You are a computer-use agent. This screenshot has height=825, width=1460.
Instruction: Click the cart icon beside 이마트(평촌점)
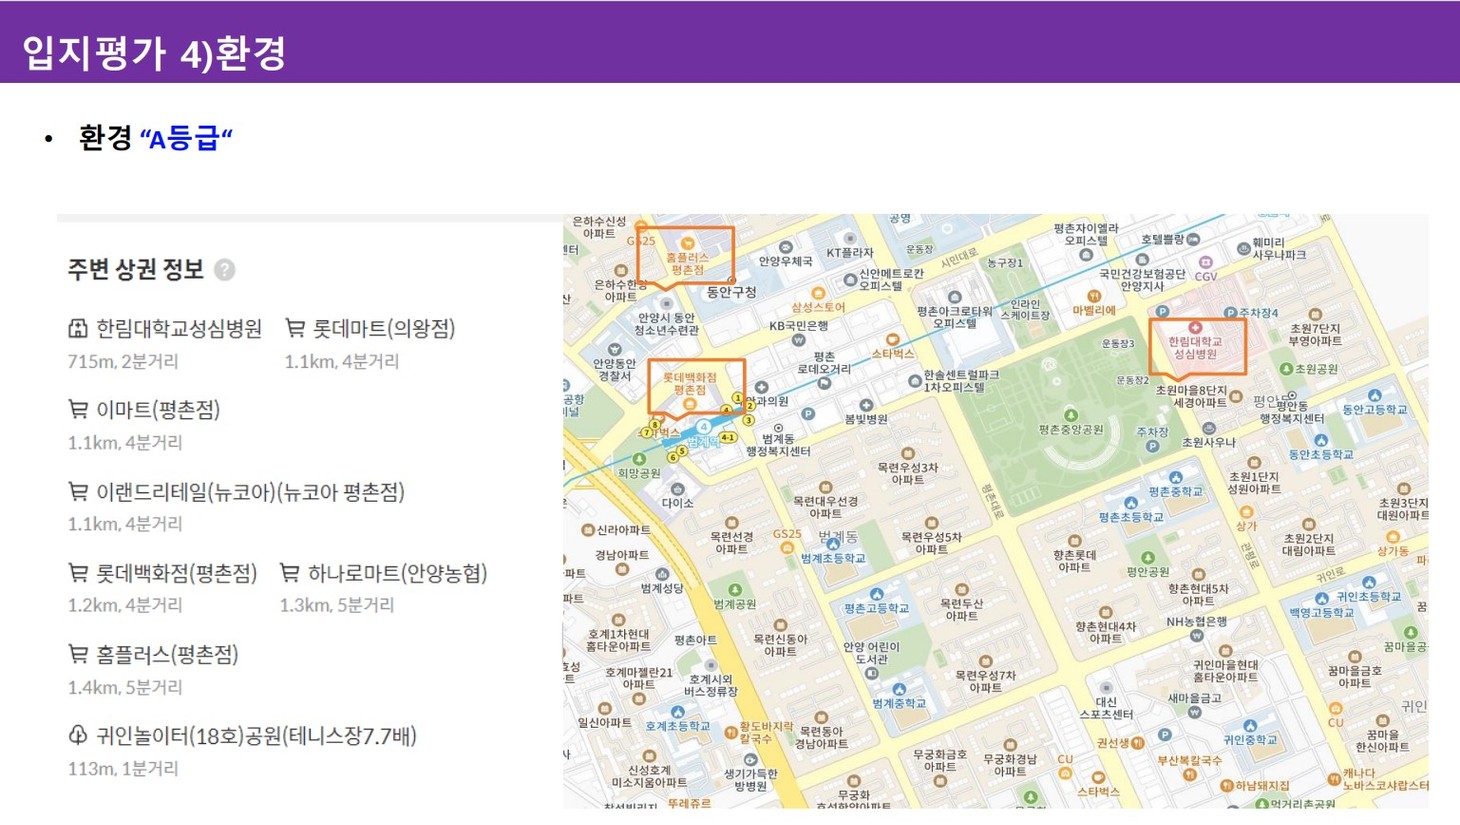click(x=78, y=409)
